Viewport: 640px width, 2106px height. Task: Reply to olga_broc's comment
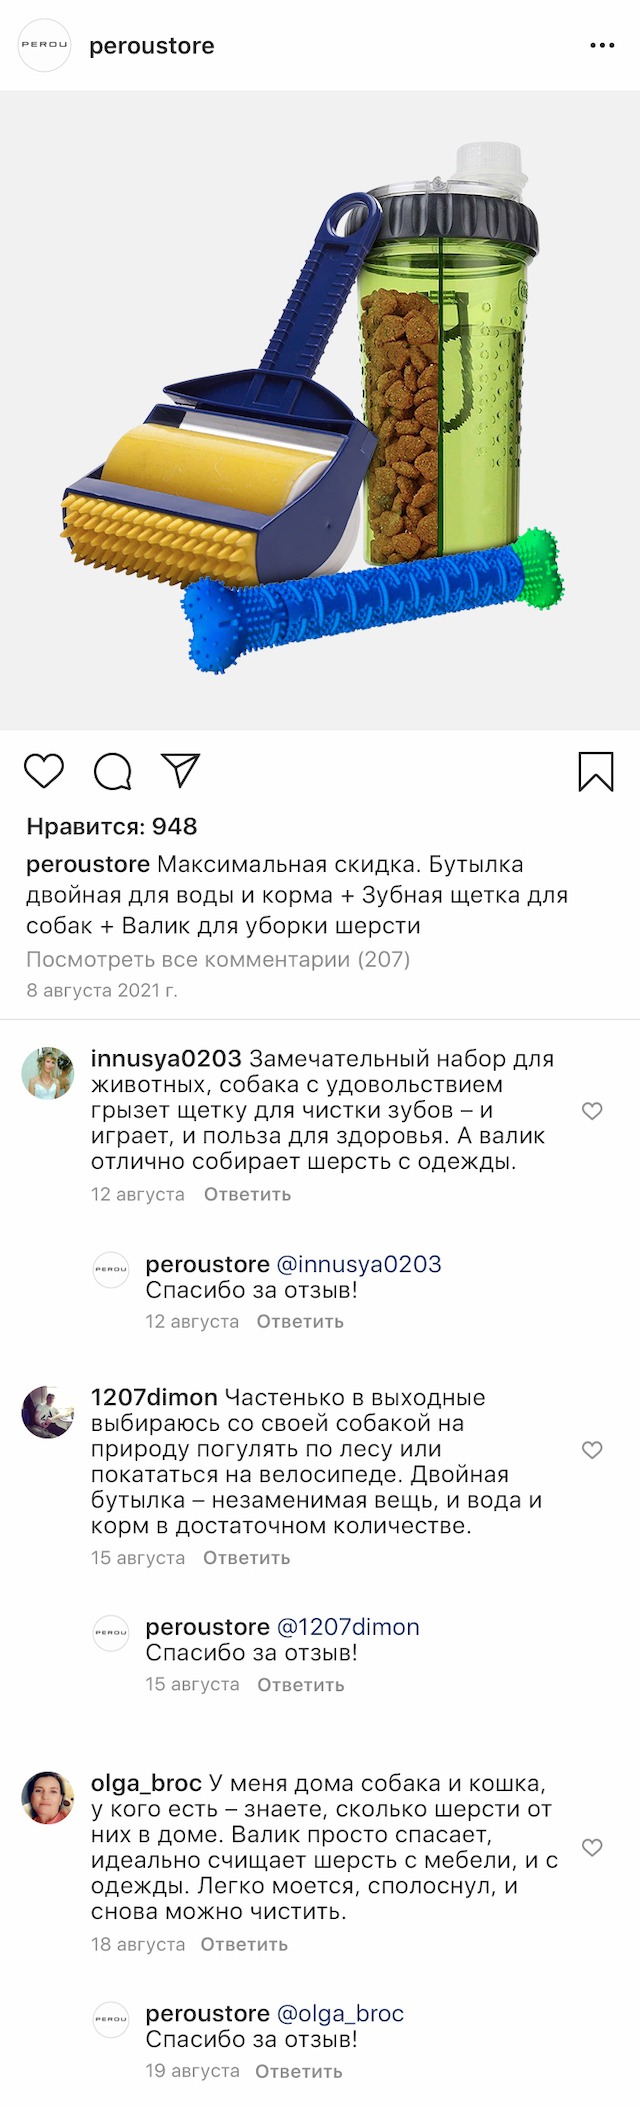(x=244, y=1944)
